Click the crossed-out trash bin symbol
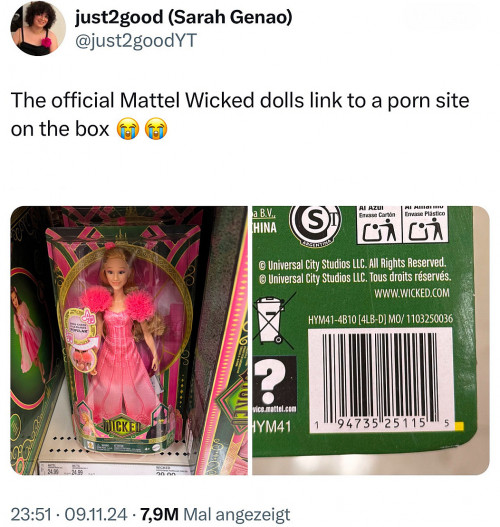This screenshot has height=527, width=500. (x=273, y=320)
